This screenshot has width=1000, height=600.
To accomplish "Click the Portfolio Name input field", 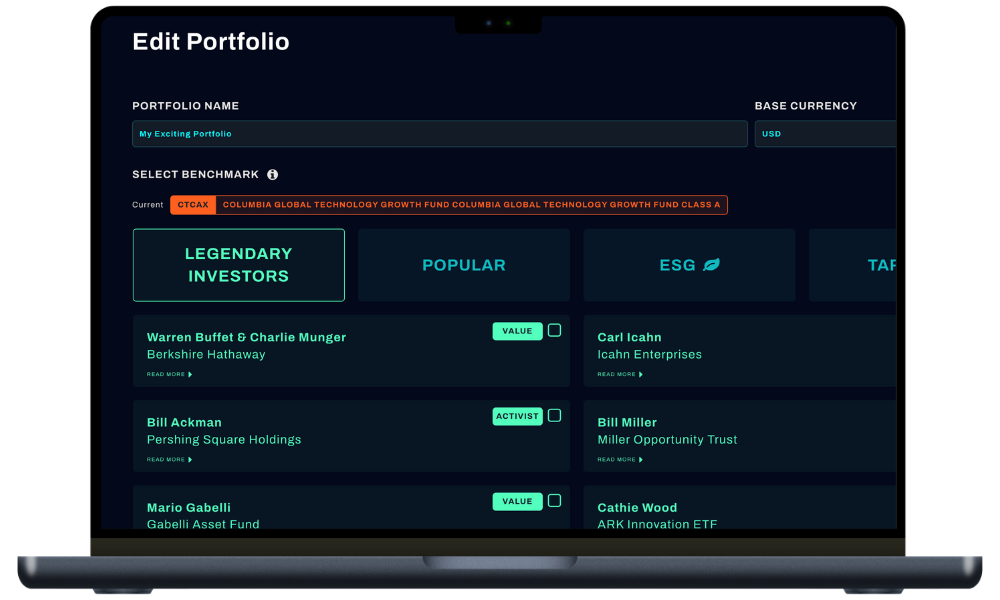I will point(439,134).
